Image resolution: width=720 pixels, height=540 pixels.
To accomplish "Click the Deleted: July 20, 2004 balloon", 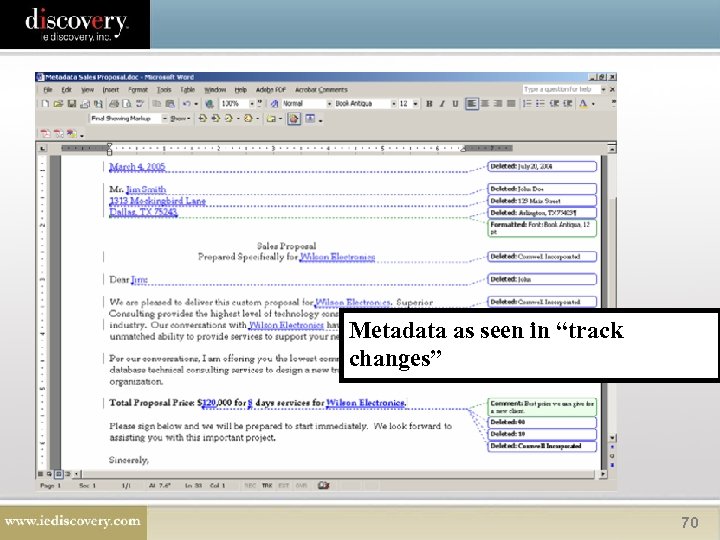I will [542, 166].
